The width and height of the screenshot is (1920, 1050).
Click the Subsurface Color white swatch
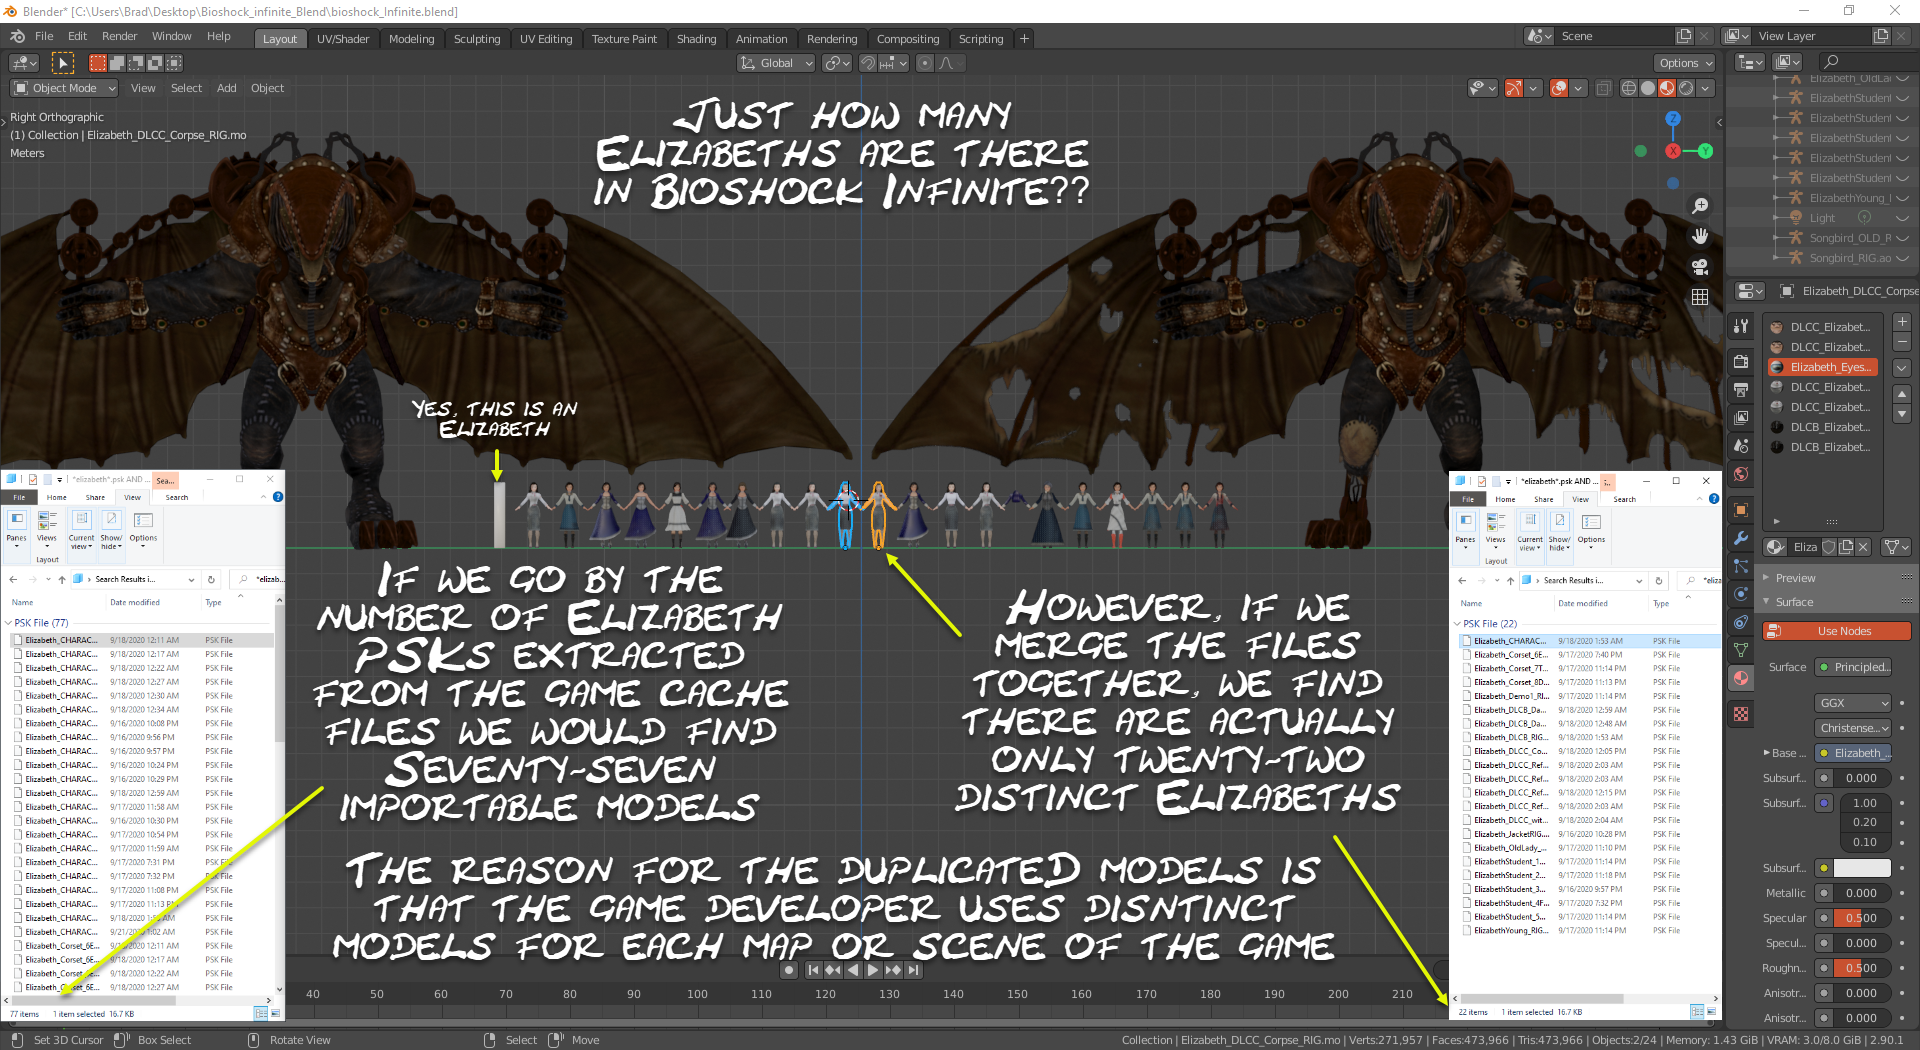coord(1861,868)
